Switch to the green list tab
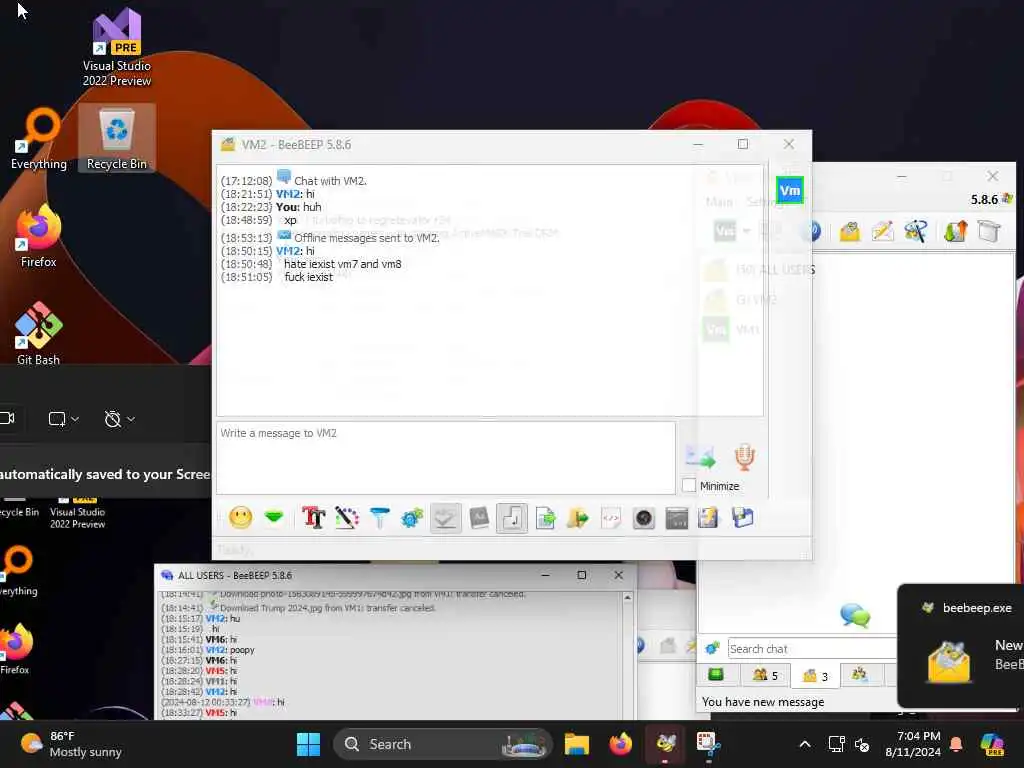 (x=716, y=675)
